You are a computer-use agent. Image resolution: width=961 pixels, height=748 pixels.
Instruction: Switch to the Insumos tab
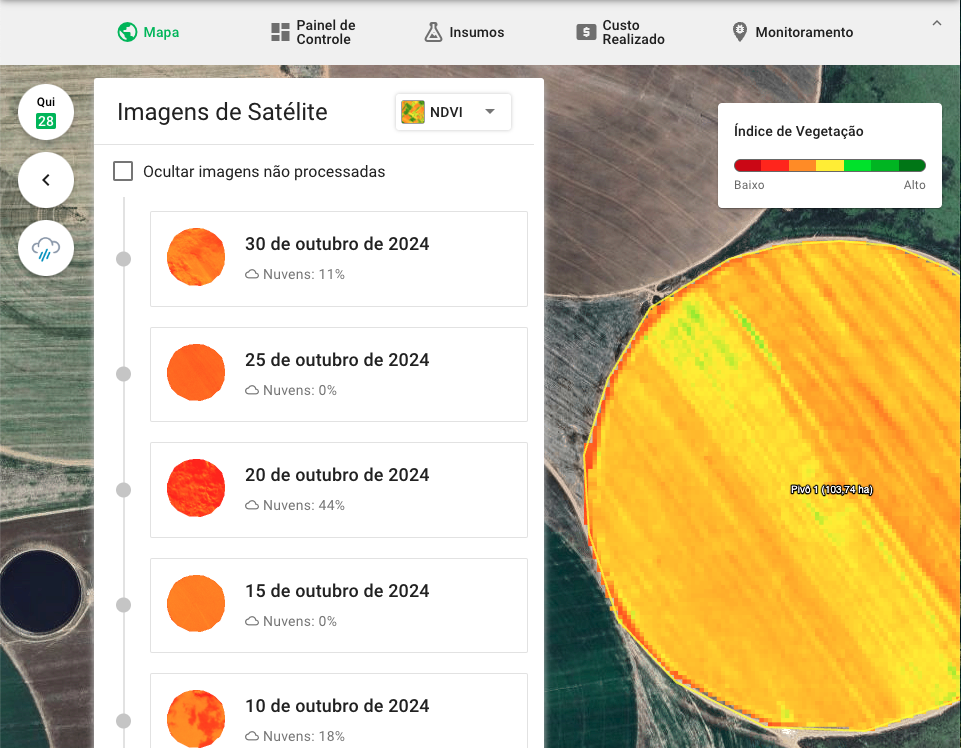(476, 32)
